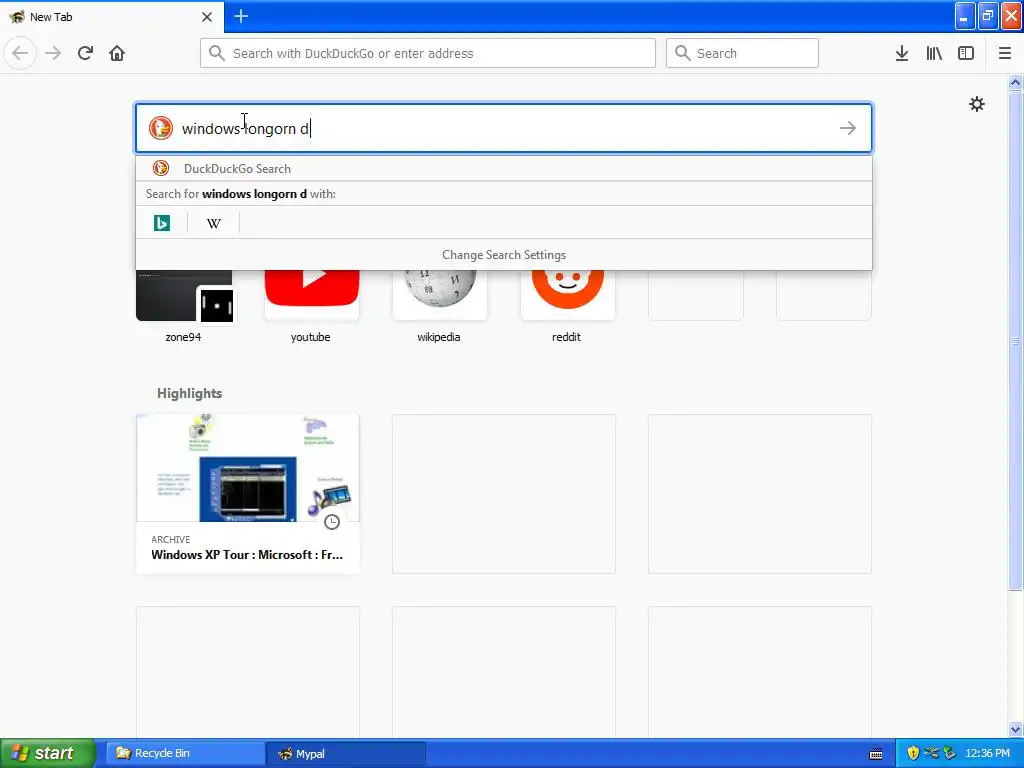Click the on-screen keyboard tray icon
The width and height of the screenshot is (1024, 768).
[876, 754]
